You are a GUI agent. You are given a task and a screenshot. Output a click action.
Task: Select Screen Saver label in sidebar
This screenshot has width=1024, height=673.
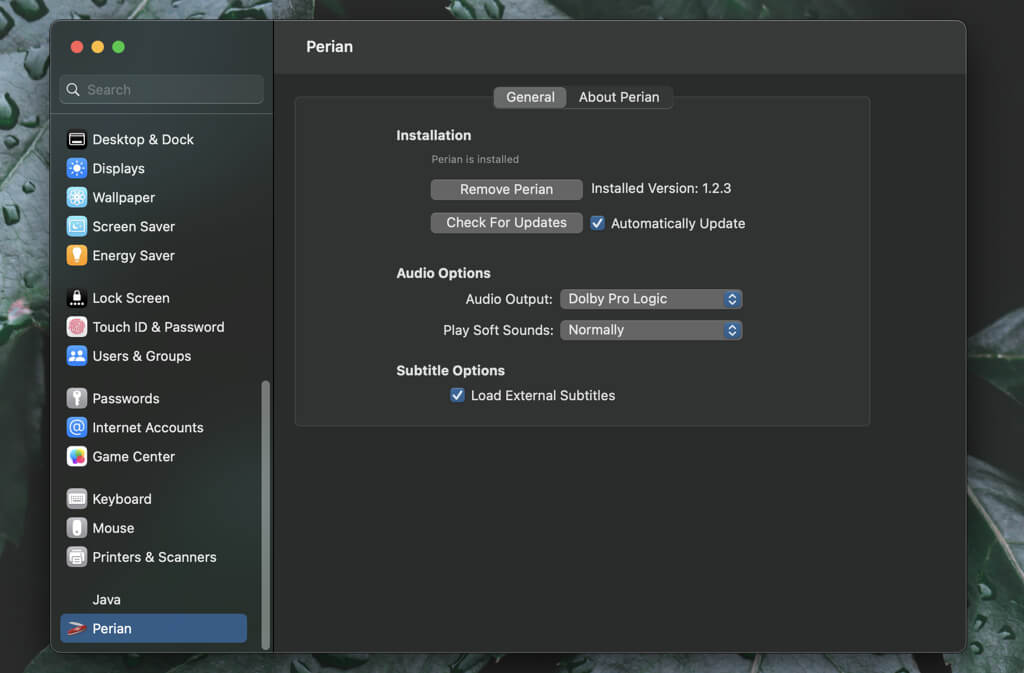coord(133,227)
